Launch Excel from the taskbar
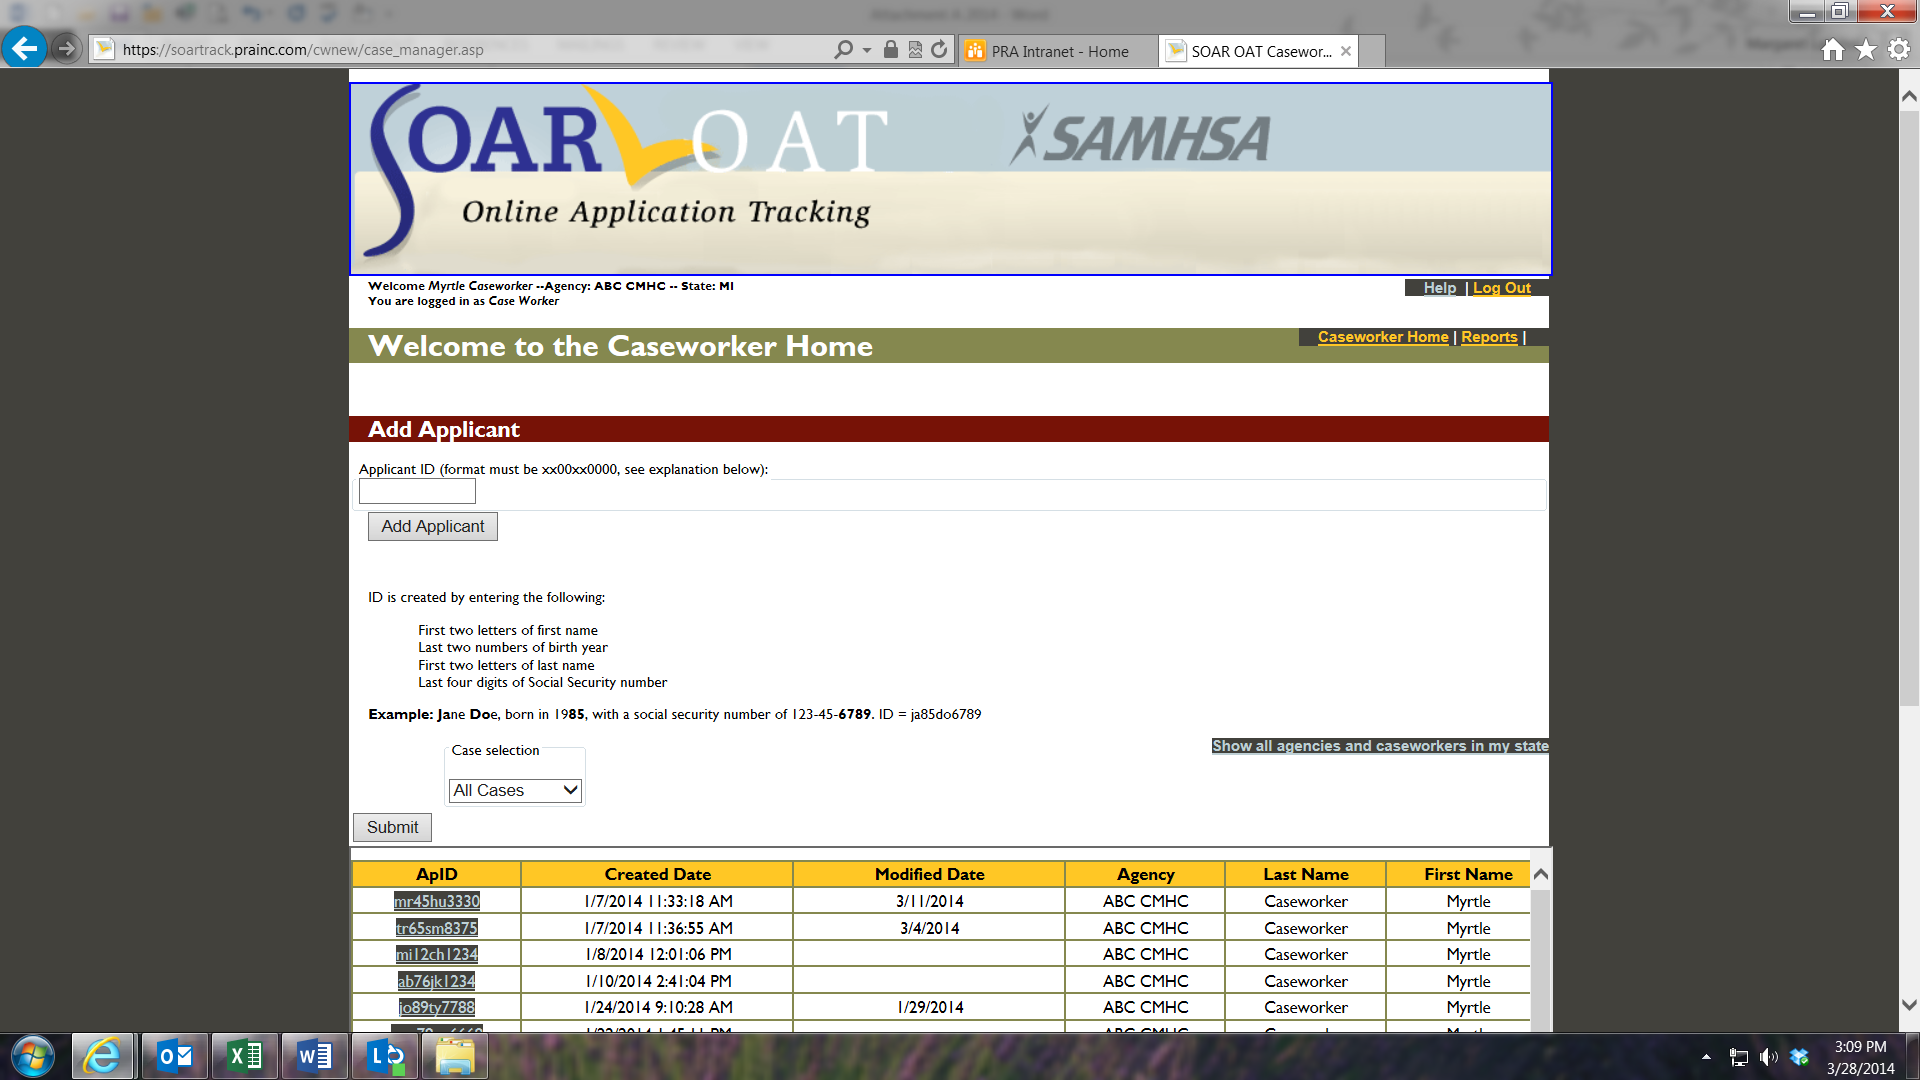Viewport: 1920px width, 1080px height. [245, 1056]
